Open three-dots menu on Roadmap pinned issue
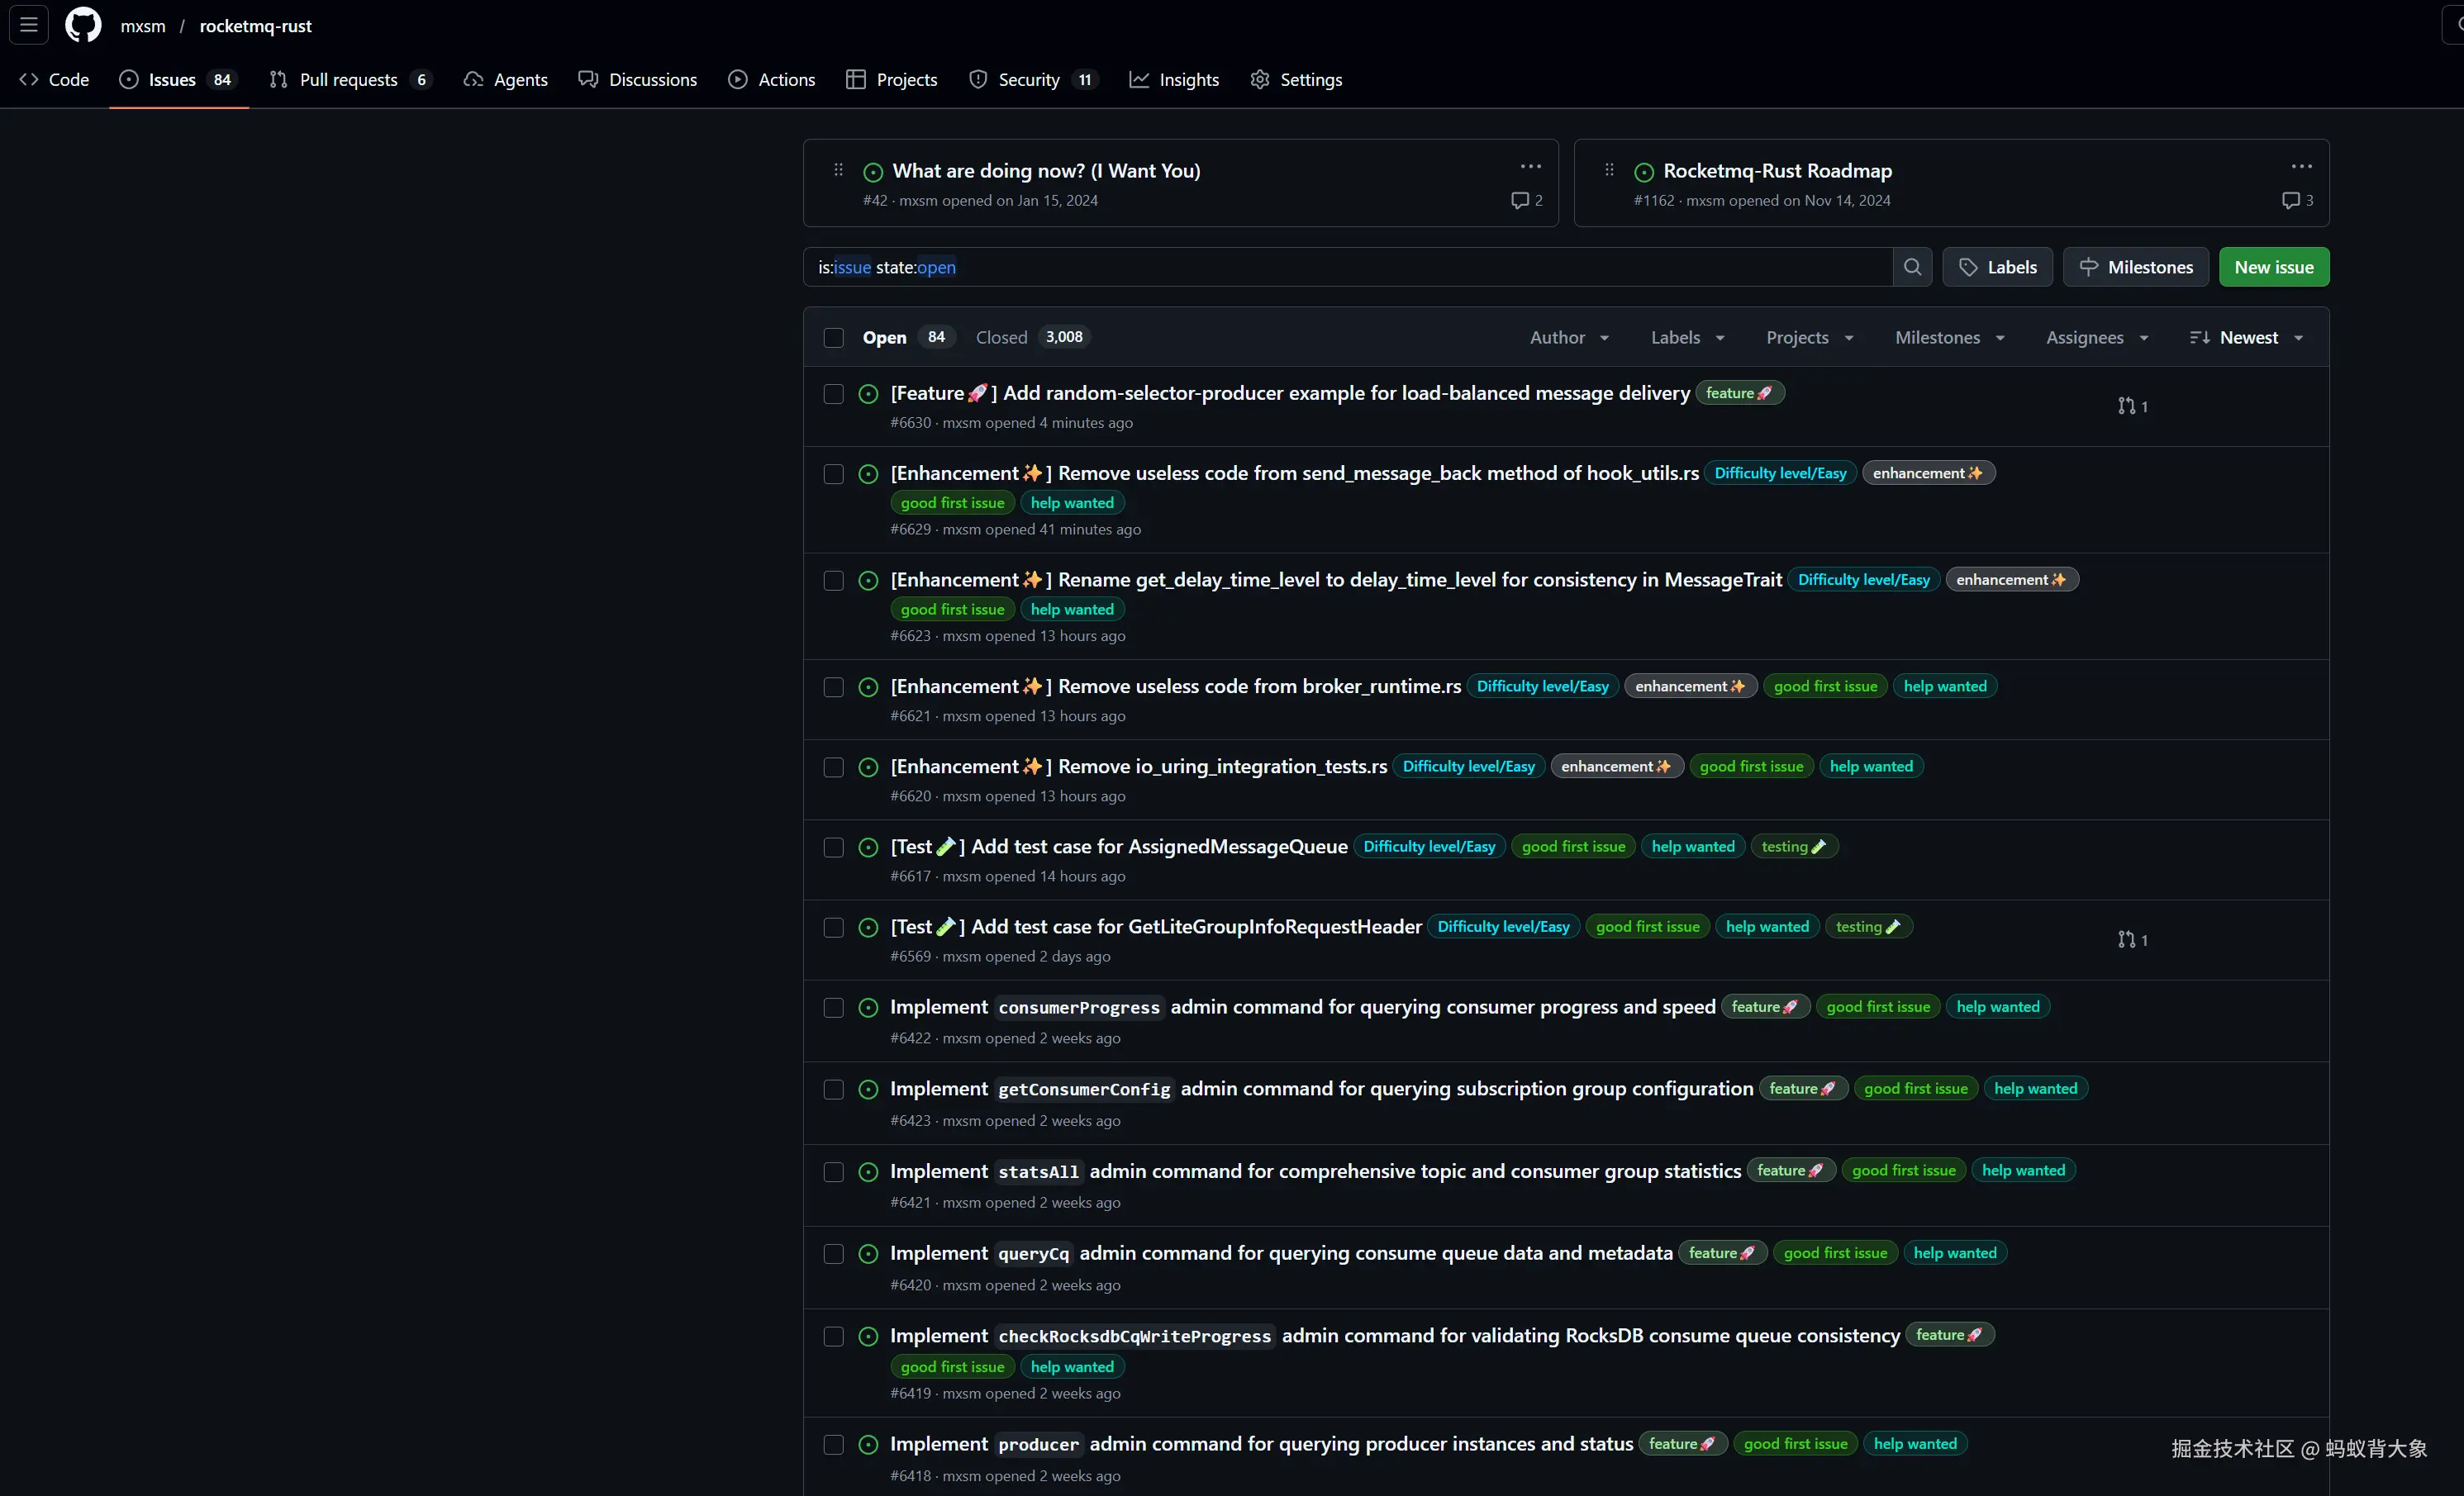This screenshot has height=1496, width=2464. click(2301, 167)
